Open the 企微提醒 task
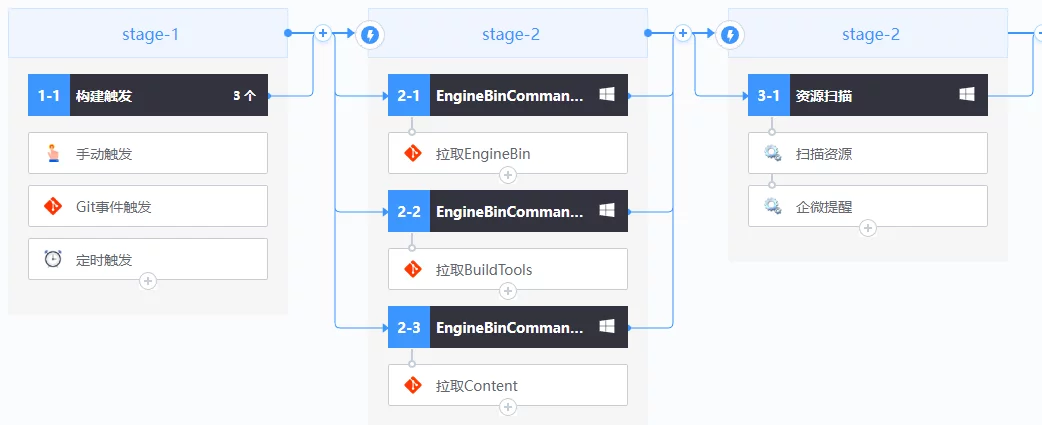This screenshot has height=425, width=1042. 868,206
